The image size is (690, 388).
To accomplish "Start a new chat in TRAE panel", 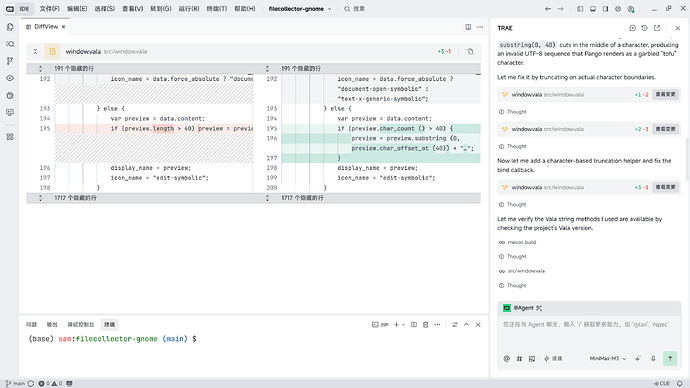I will click(x=632, y=28).
